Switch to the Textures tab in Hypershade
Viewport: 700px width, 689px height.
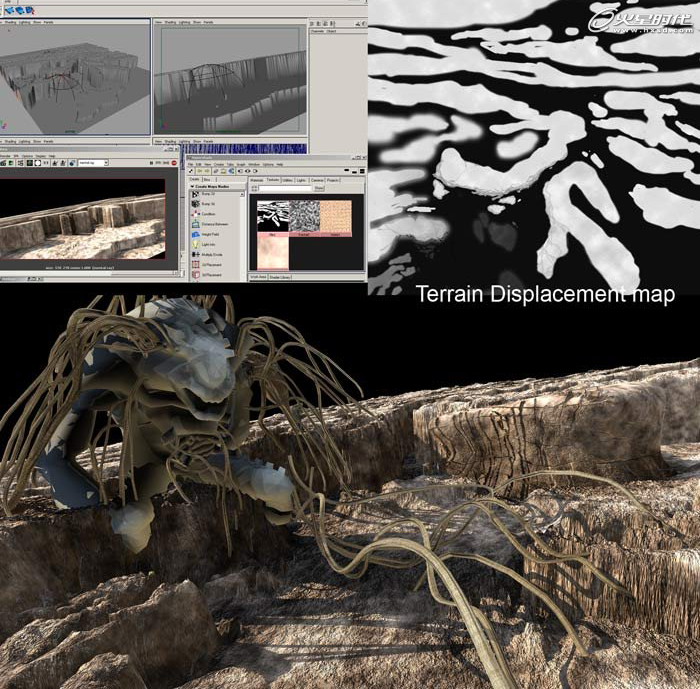(273, 180)
